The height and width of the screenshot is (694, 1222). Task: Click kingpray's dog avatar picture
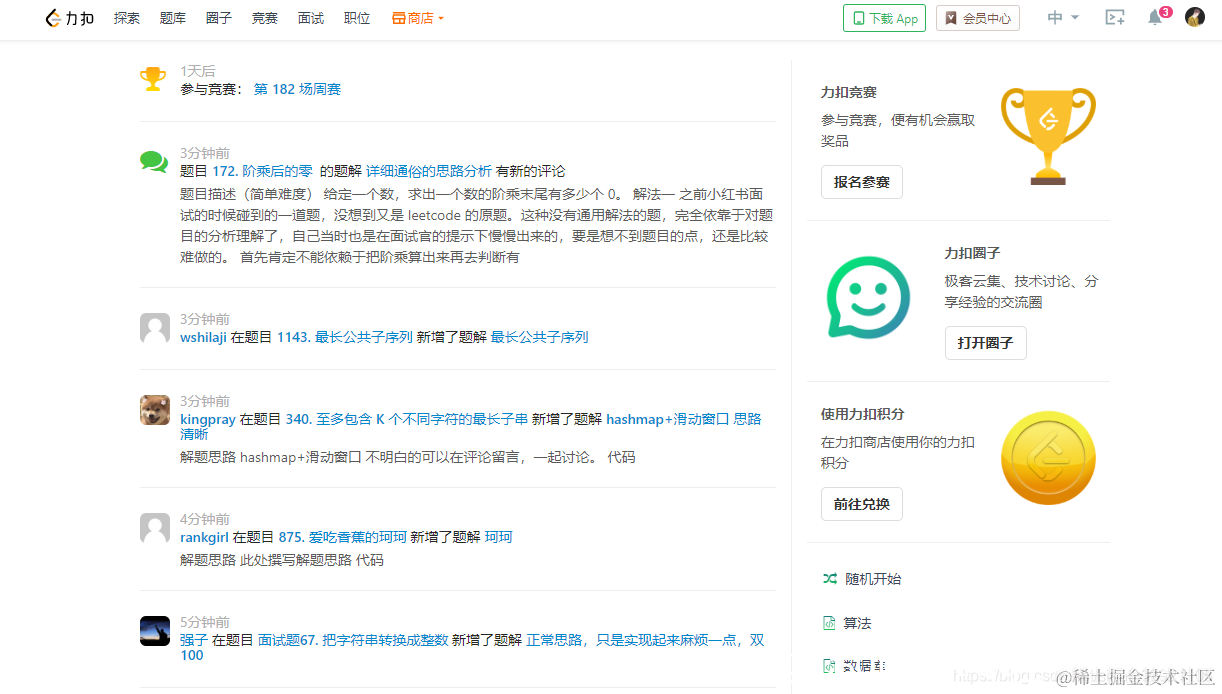155,410
